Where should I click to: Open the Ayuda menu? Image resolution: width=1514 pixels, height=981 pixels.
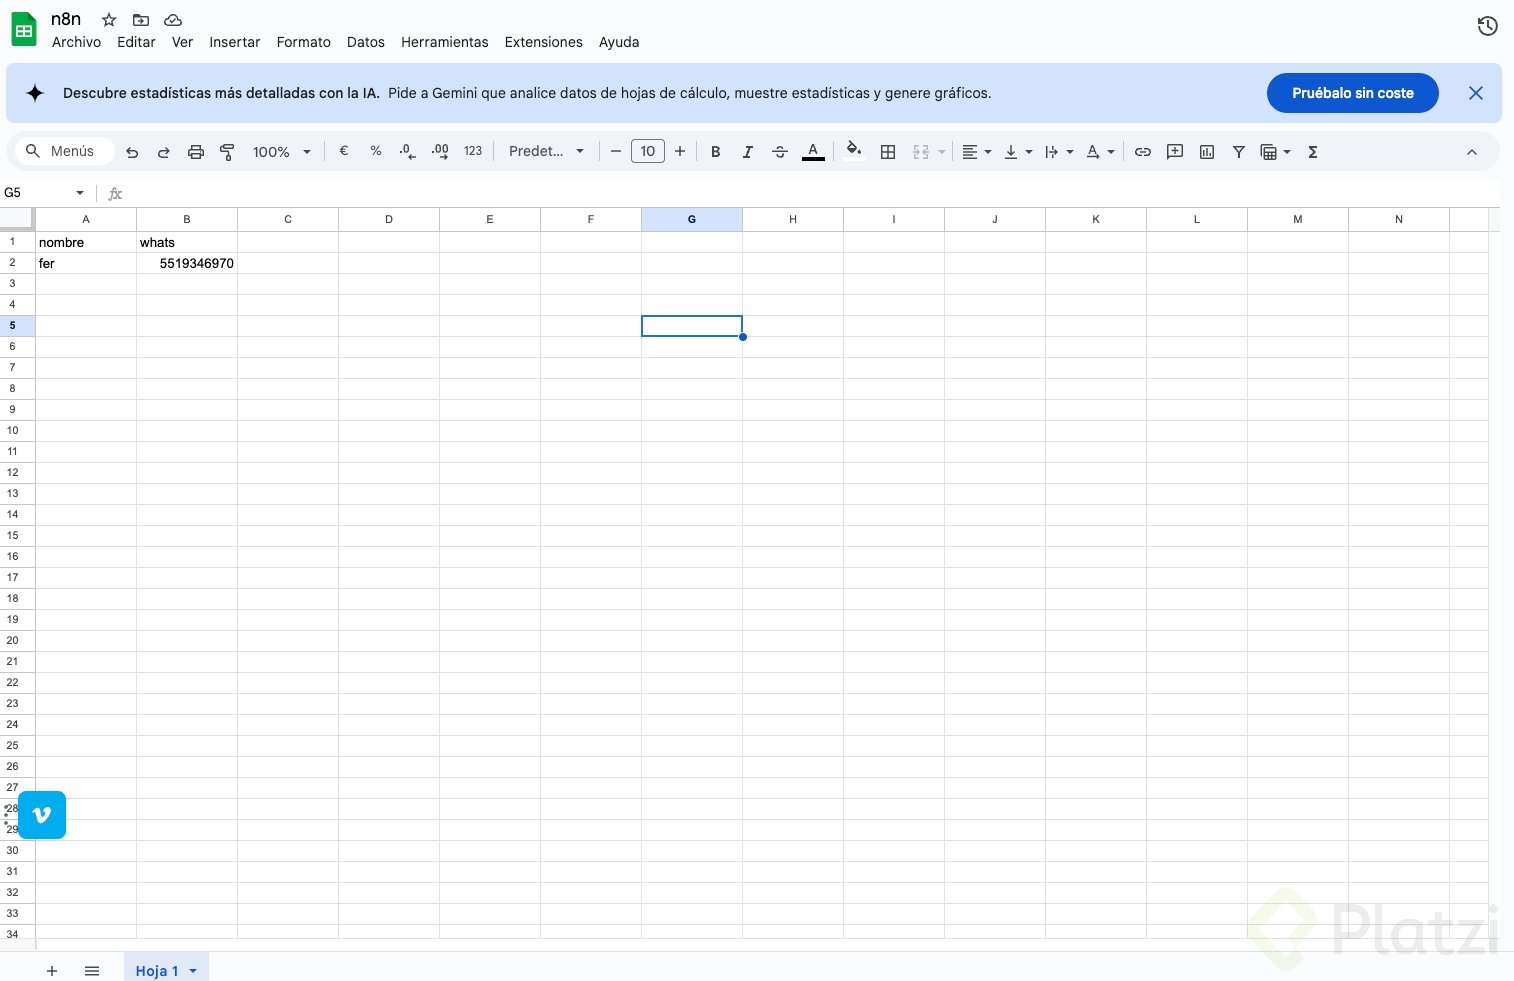618,42
